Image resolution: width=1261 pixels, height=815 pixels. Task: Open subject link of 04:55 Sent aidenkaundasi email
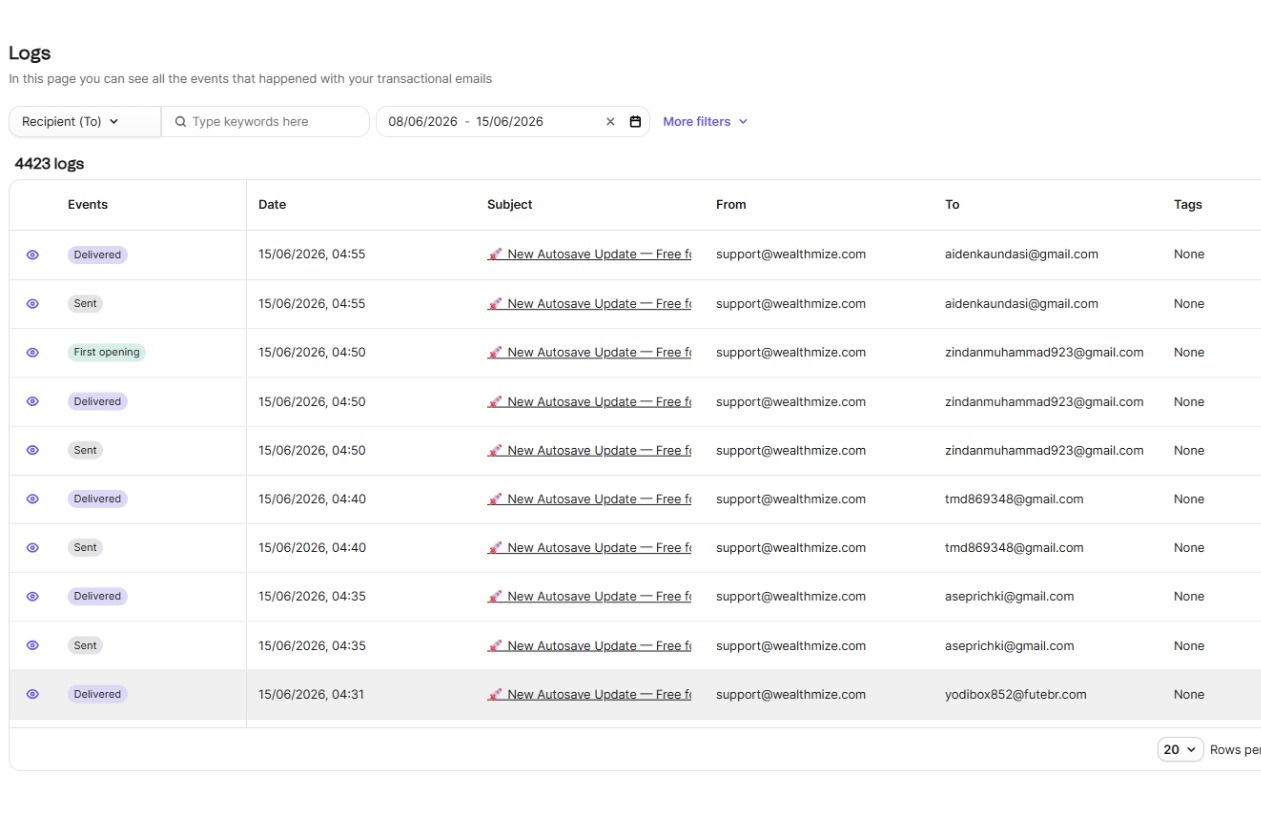point(589,303)
